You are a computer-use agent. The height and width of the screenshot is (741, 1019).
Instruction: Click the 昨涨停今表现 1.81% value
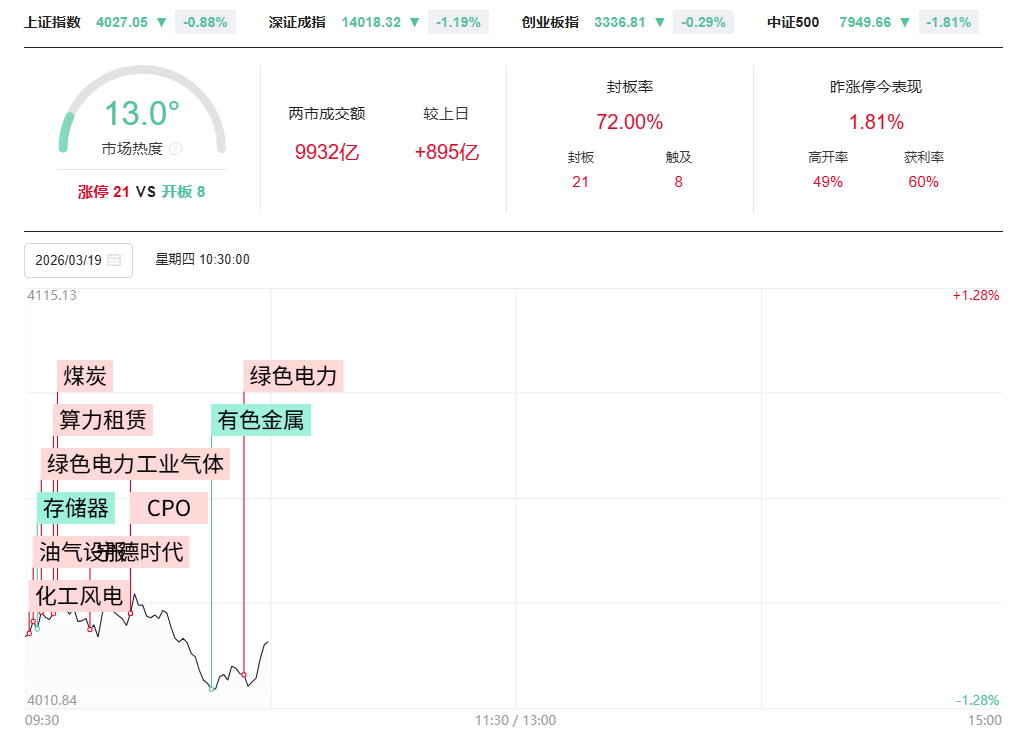876,122
